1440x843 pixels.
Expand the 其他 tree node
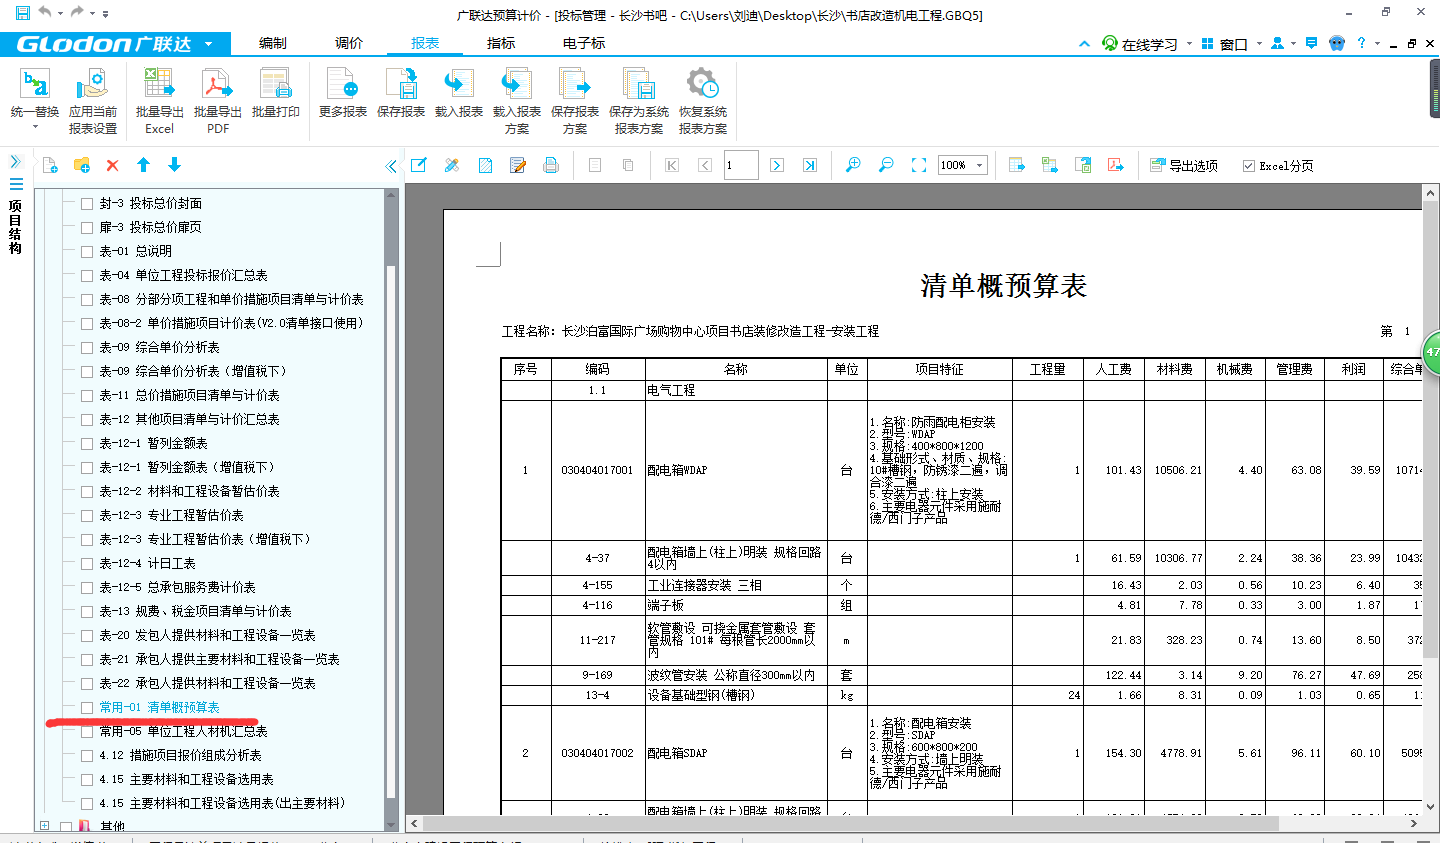point(44,826)
